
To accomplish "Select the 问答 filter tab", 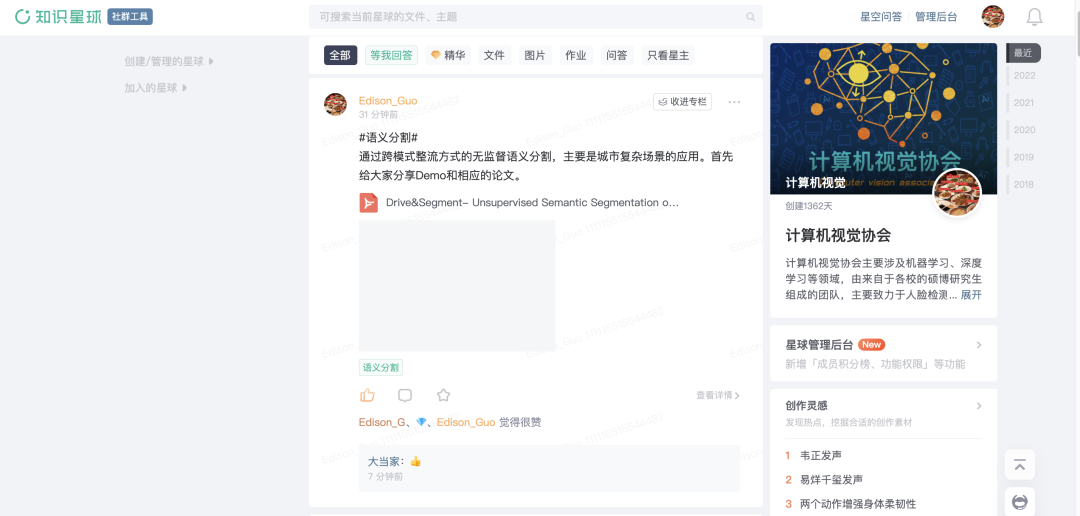I will pyautogui.click(x=616, y=56).
